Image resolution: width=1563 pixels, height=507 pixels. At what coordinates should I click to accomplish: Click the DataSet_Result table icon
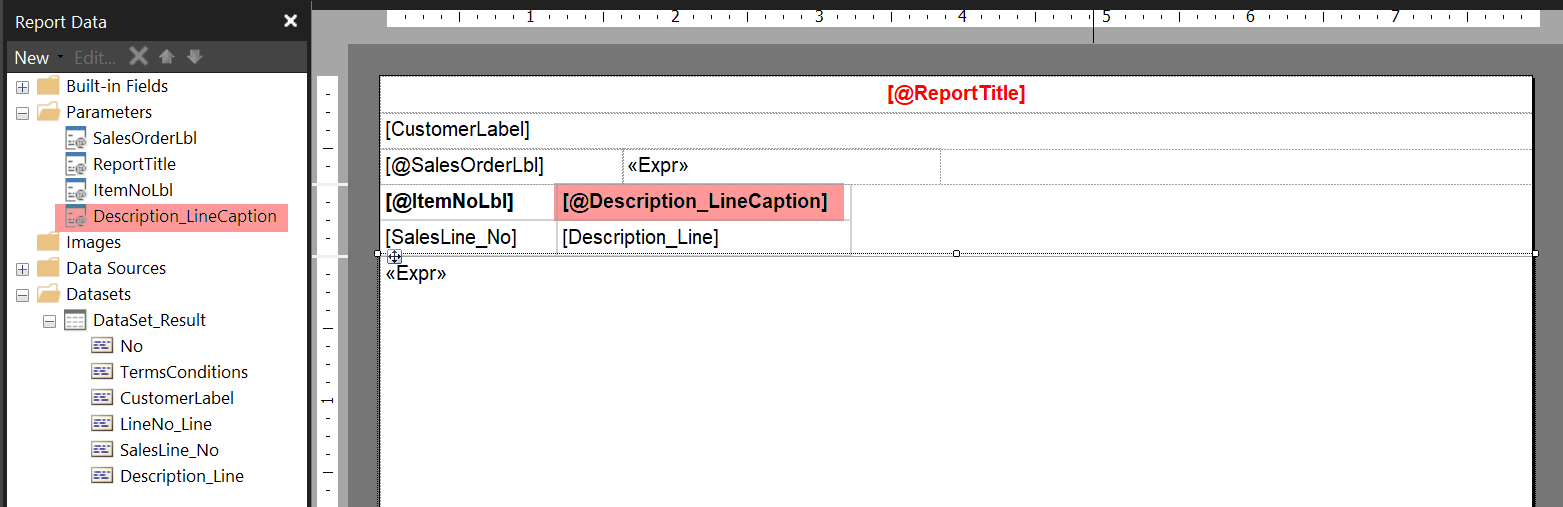(76, 320)
